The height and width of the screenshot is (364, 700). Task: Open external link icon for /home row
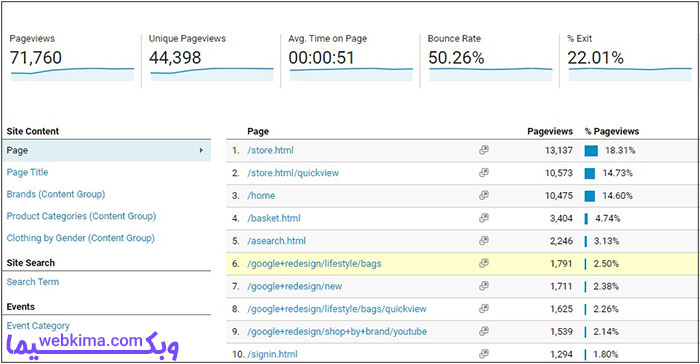point(483,195)
